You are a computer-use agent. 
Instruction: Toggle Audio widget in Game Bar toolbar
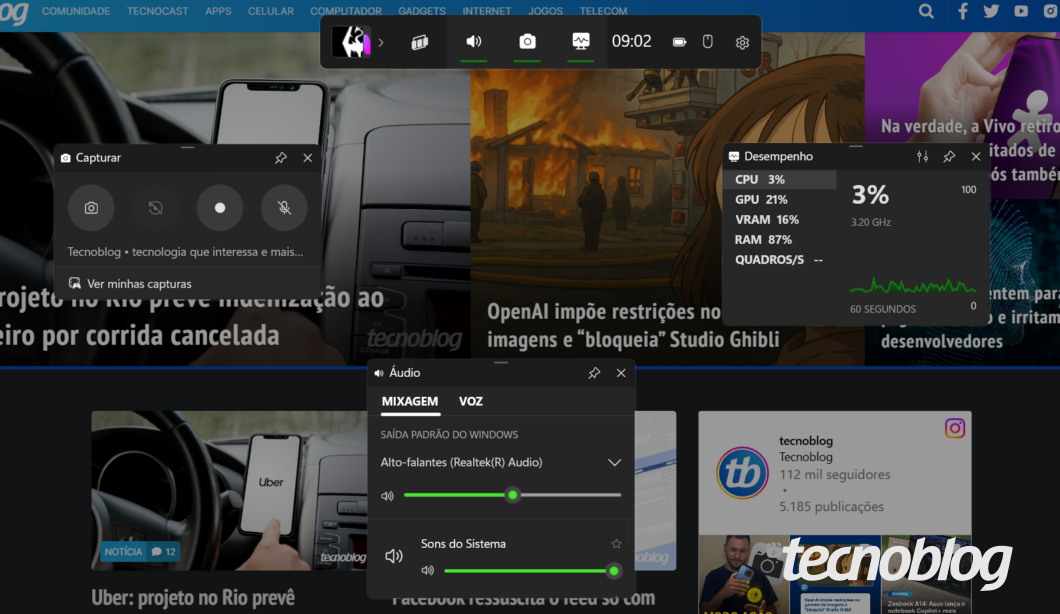pos(474,42)
